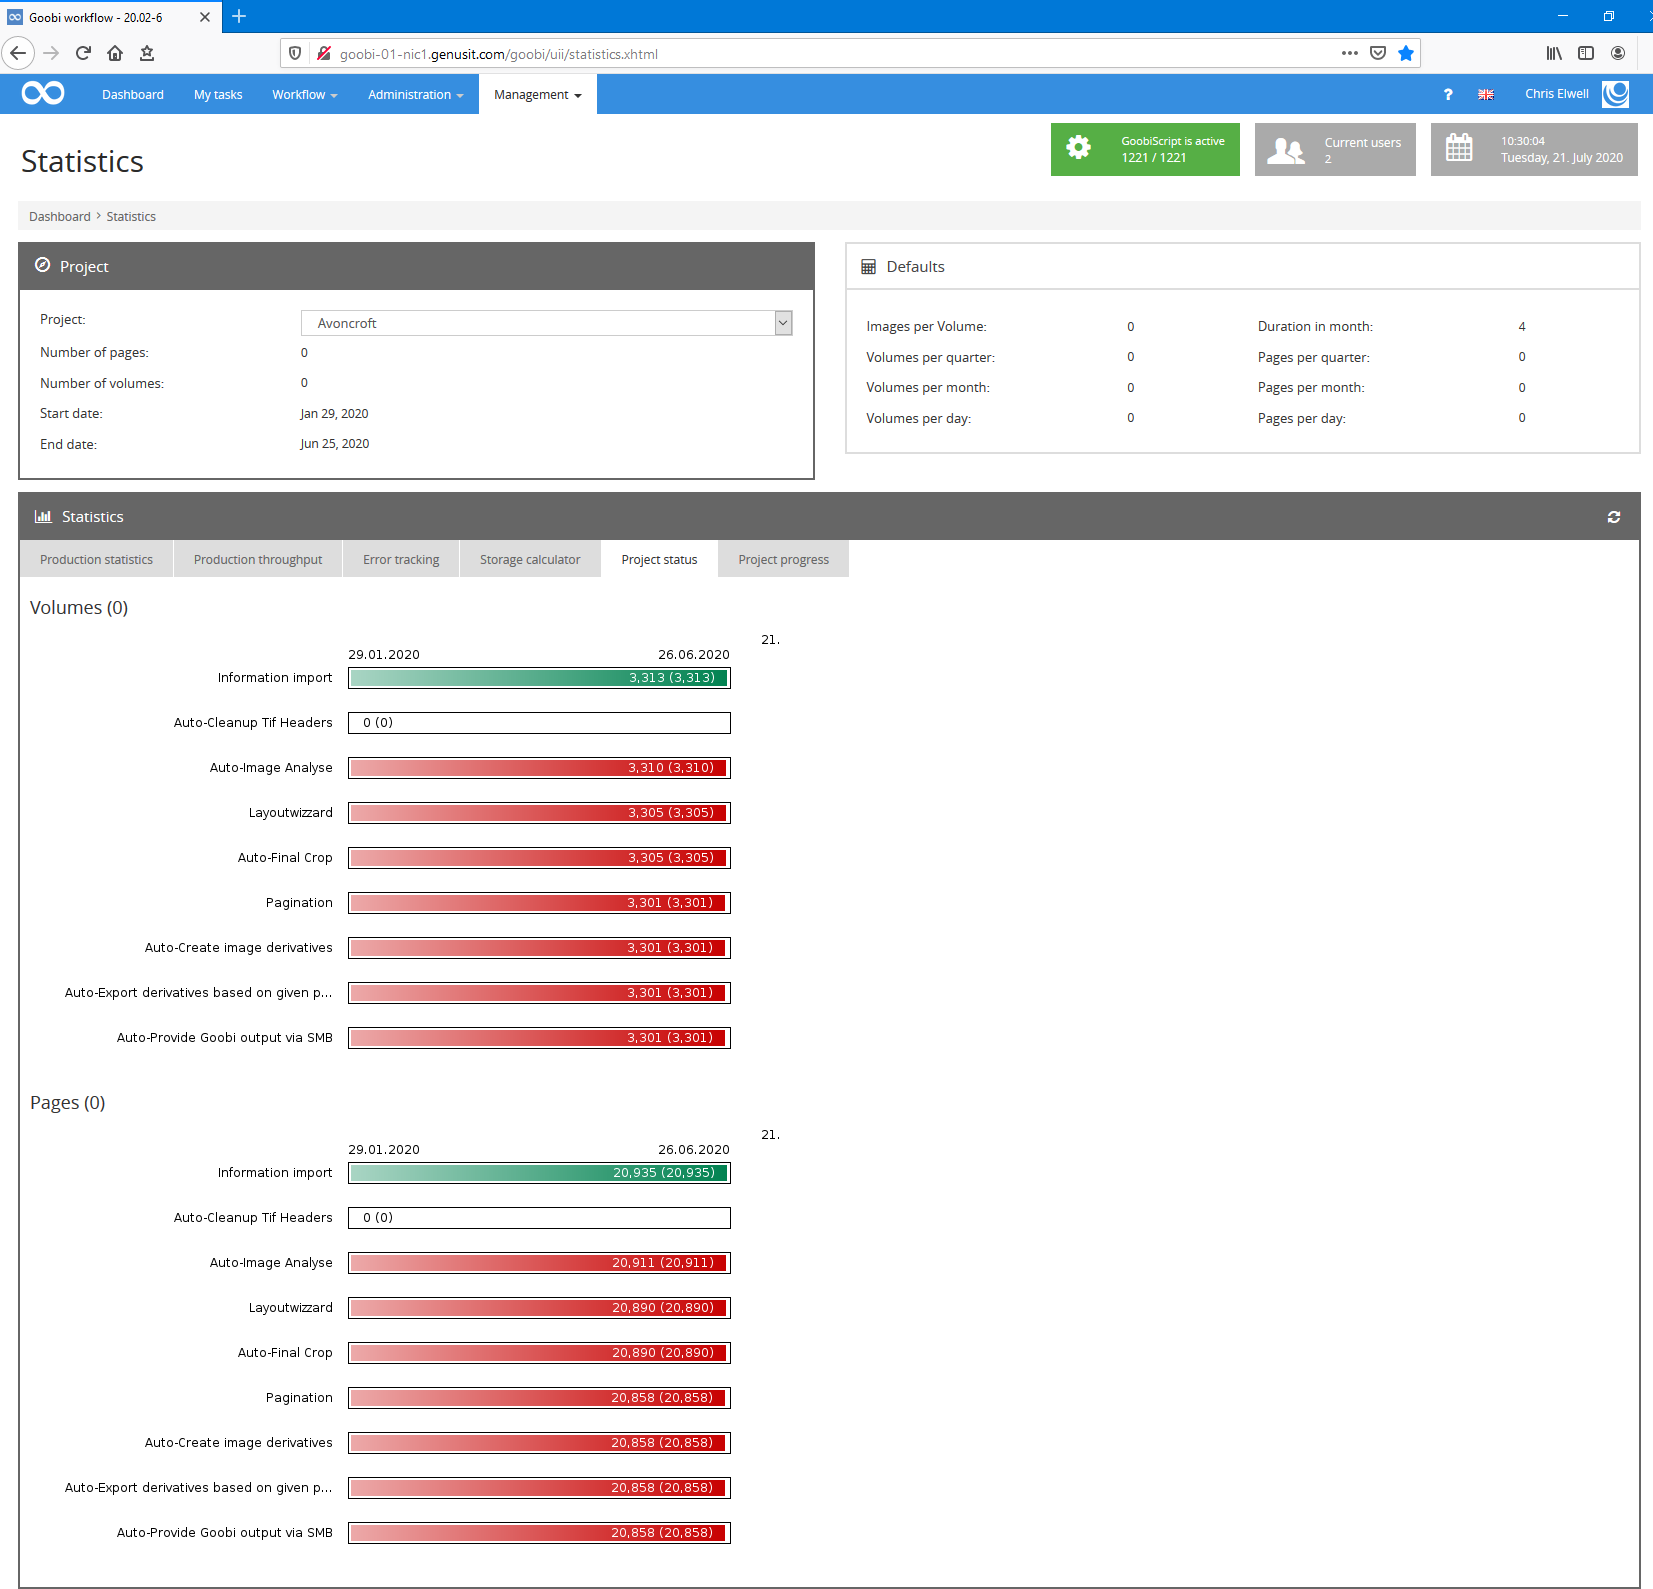
Task: Click Duration in month label
Action: pos(1315,327)
